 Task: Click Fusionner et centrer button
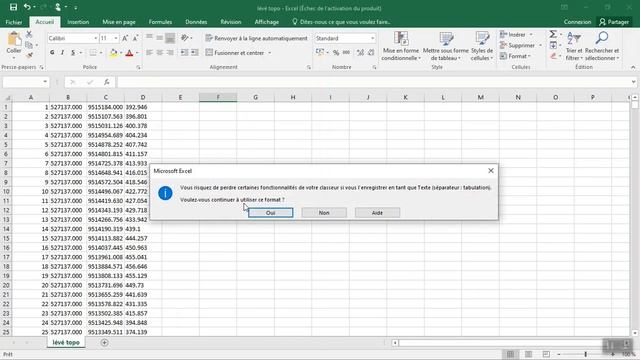click(x=235, y=53)
